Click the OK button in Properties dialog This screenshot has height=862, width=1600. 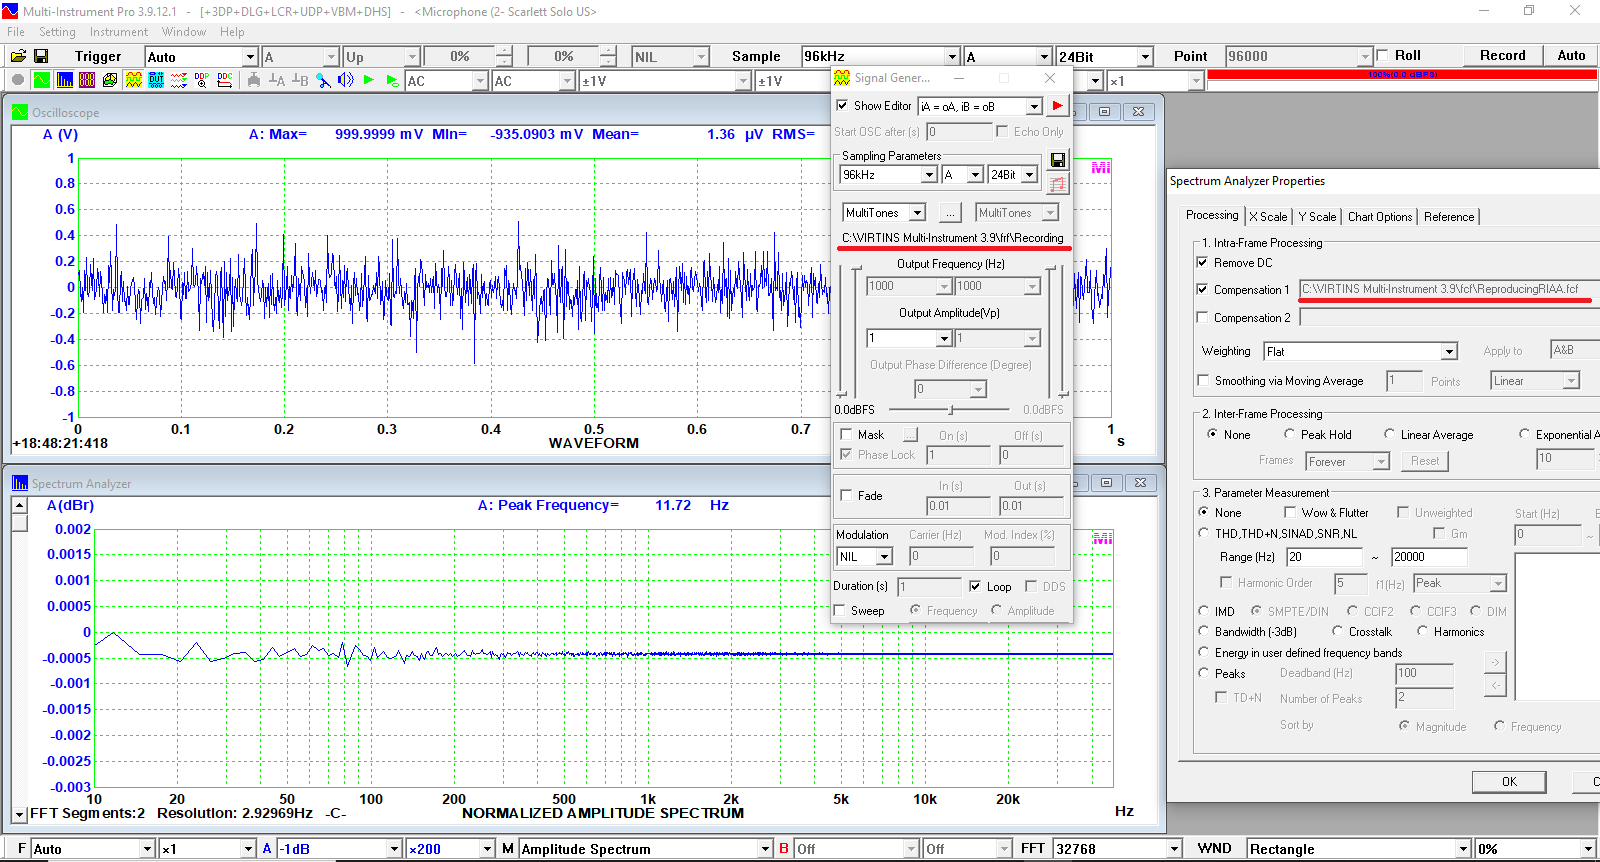tap(1508, 782)
